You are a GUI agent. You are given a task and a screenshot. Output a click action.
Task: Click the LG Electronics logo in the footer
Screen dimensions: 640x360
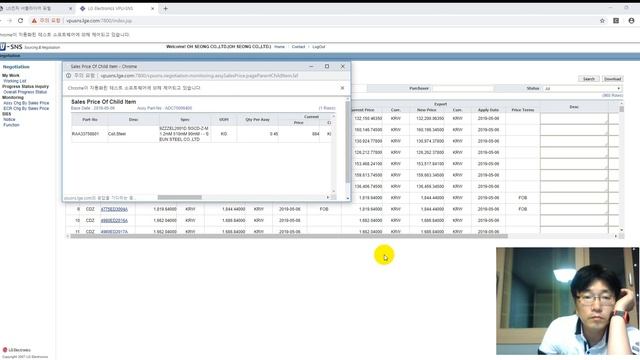pos(17,350)
